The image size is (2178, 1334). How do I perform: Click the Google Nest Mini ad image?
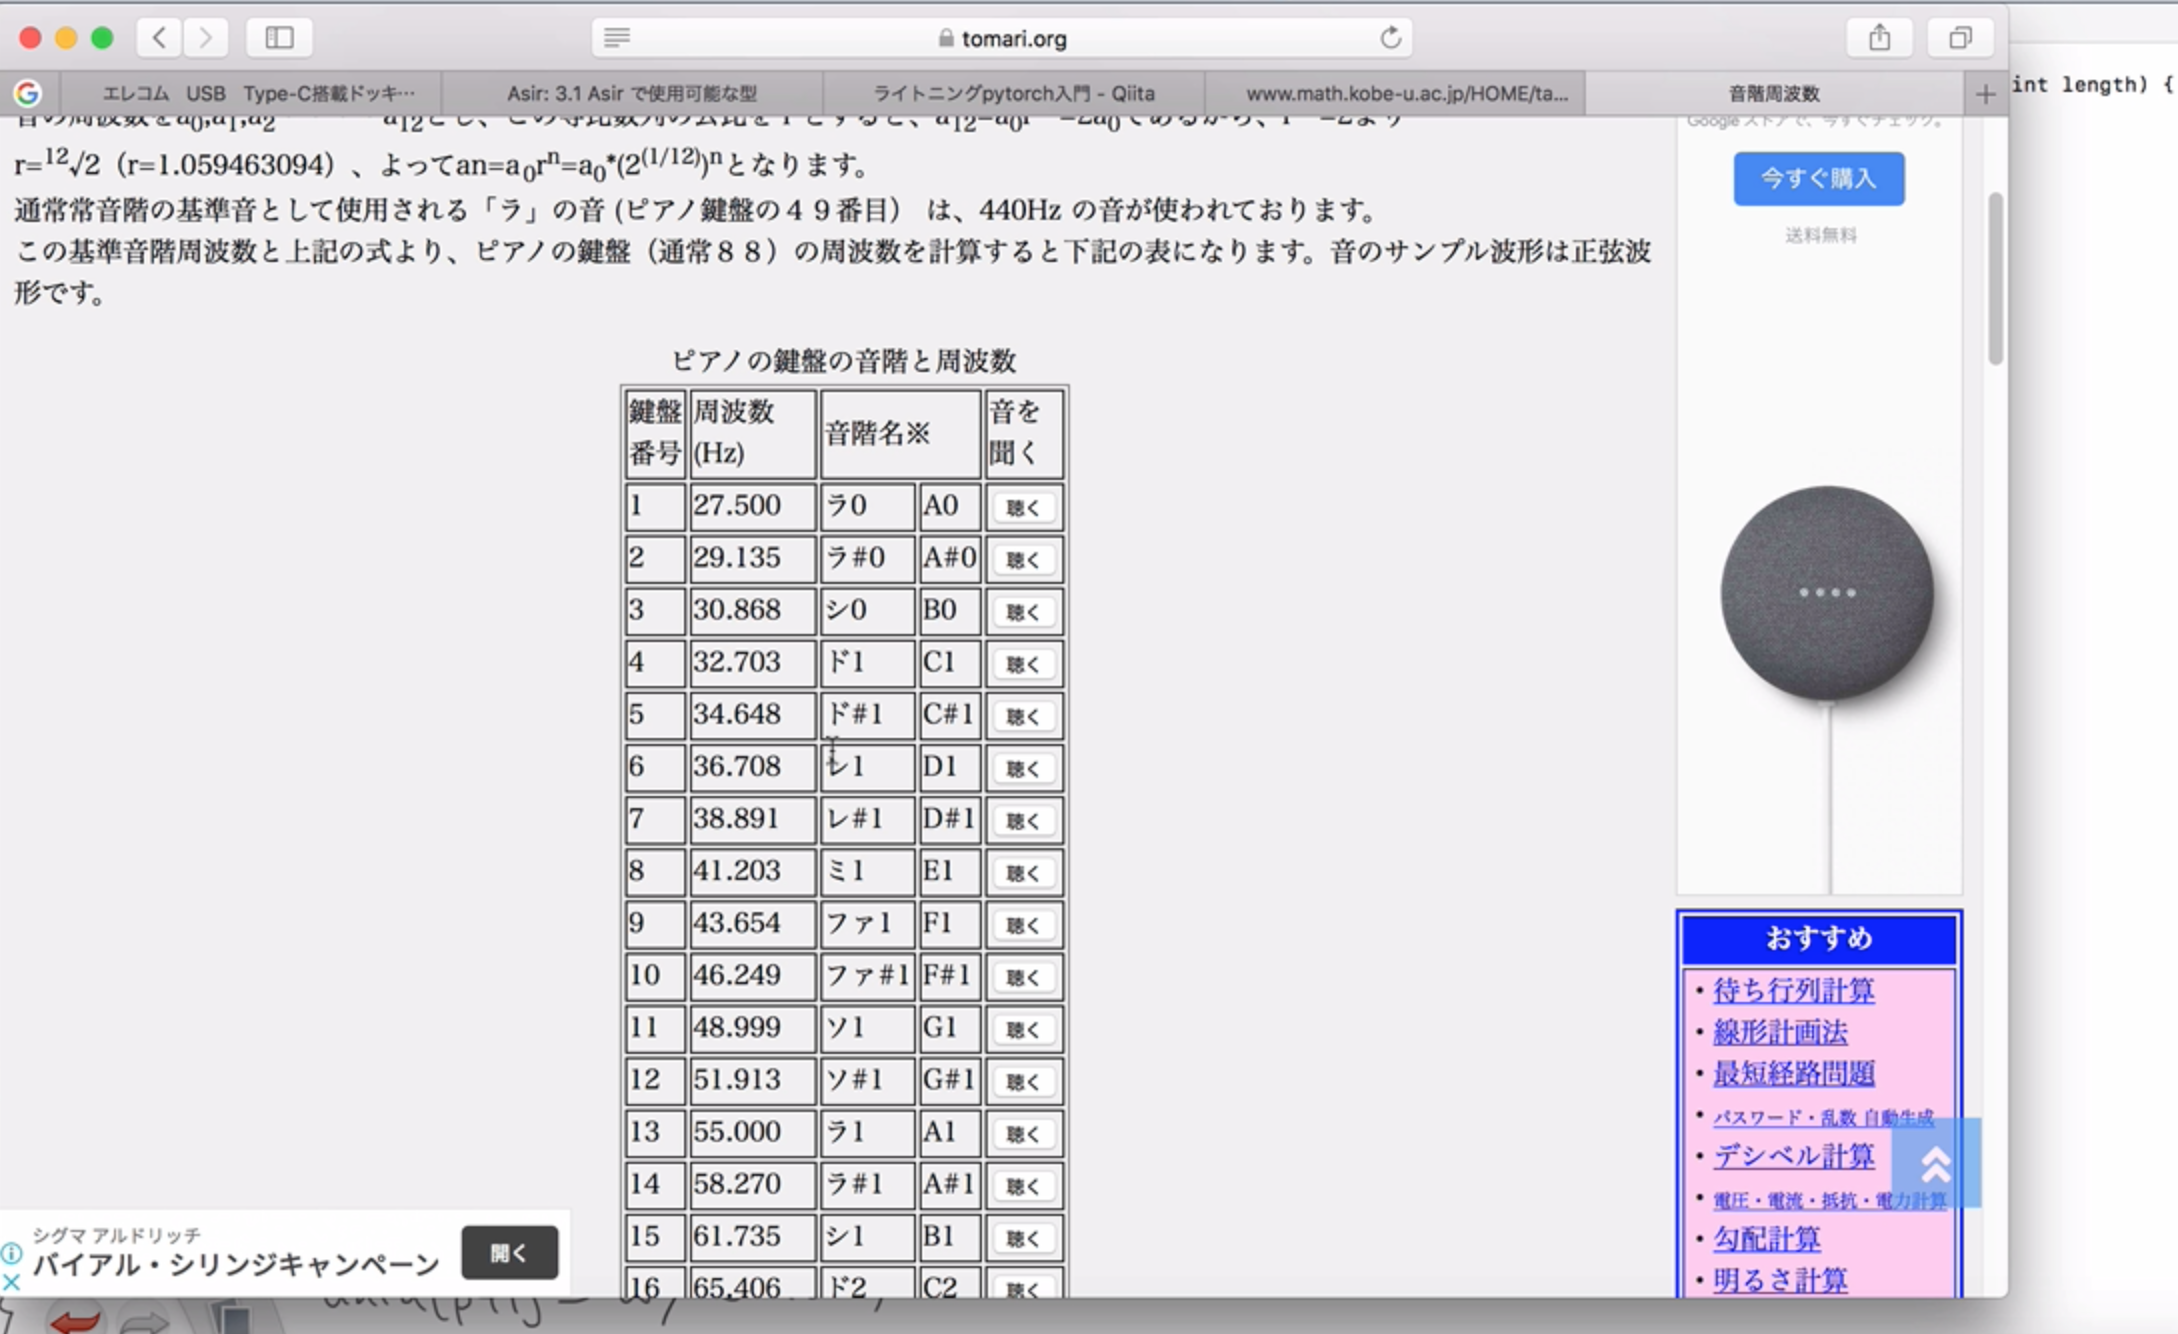(1826, 594)
